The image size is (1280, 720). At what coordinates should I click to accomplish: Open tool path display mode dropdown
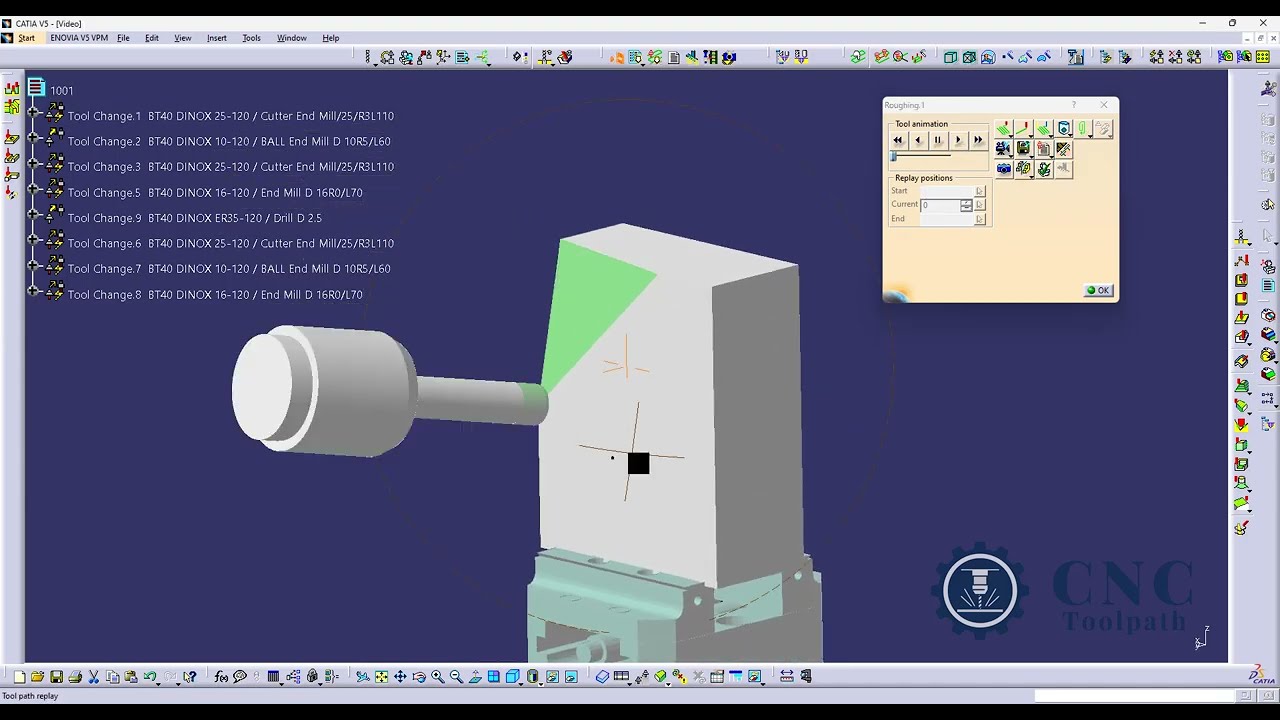[1024, 128]
